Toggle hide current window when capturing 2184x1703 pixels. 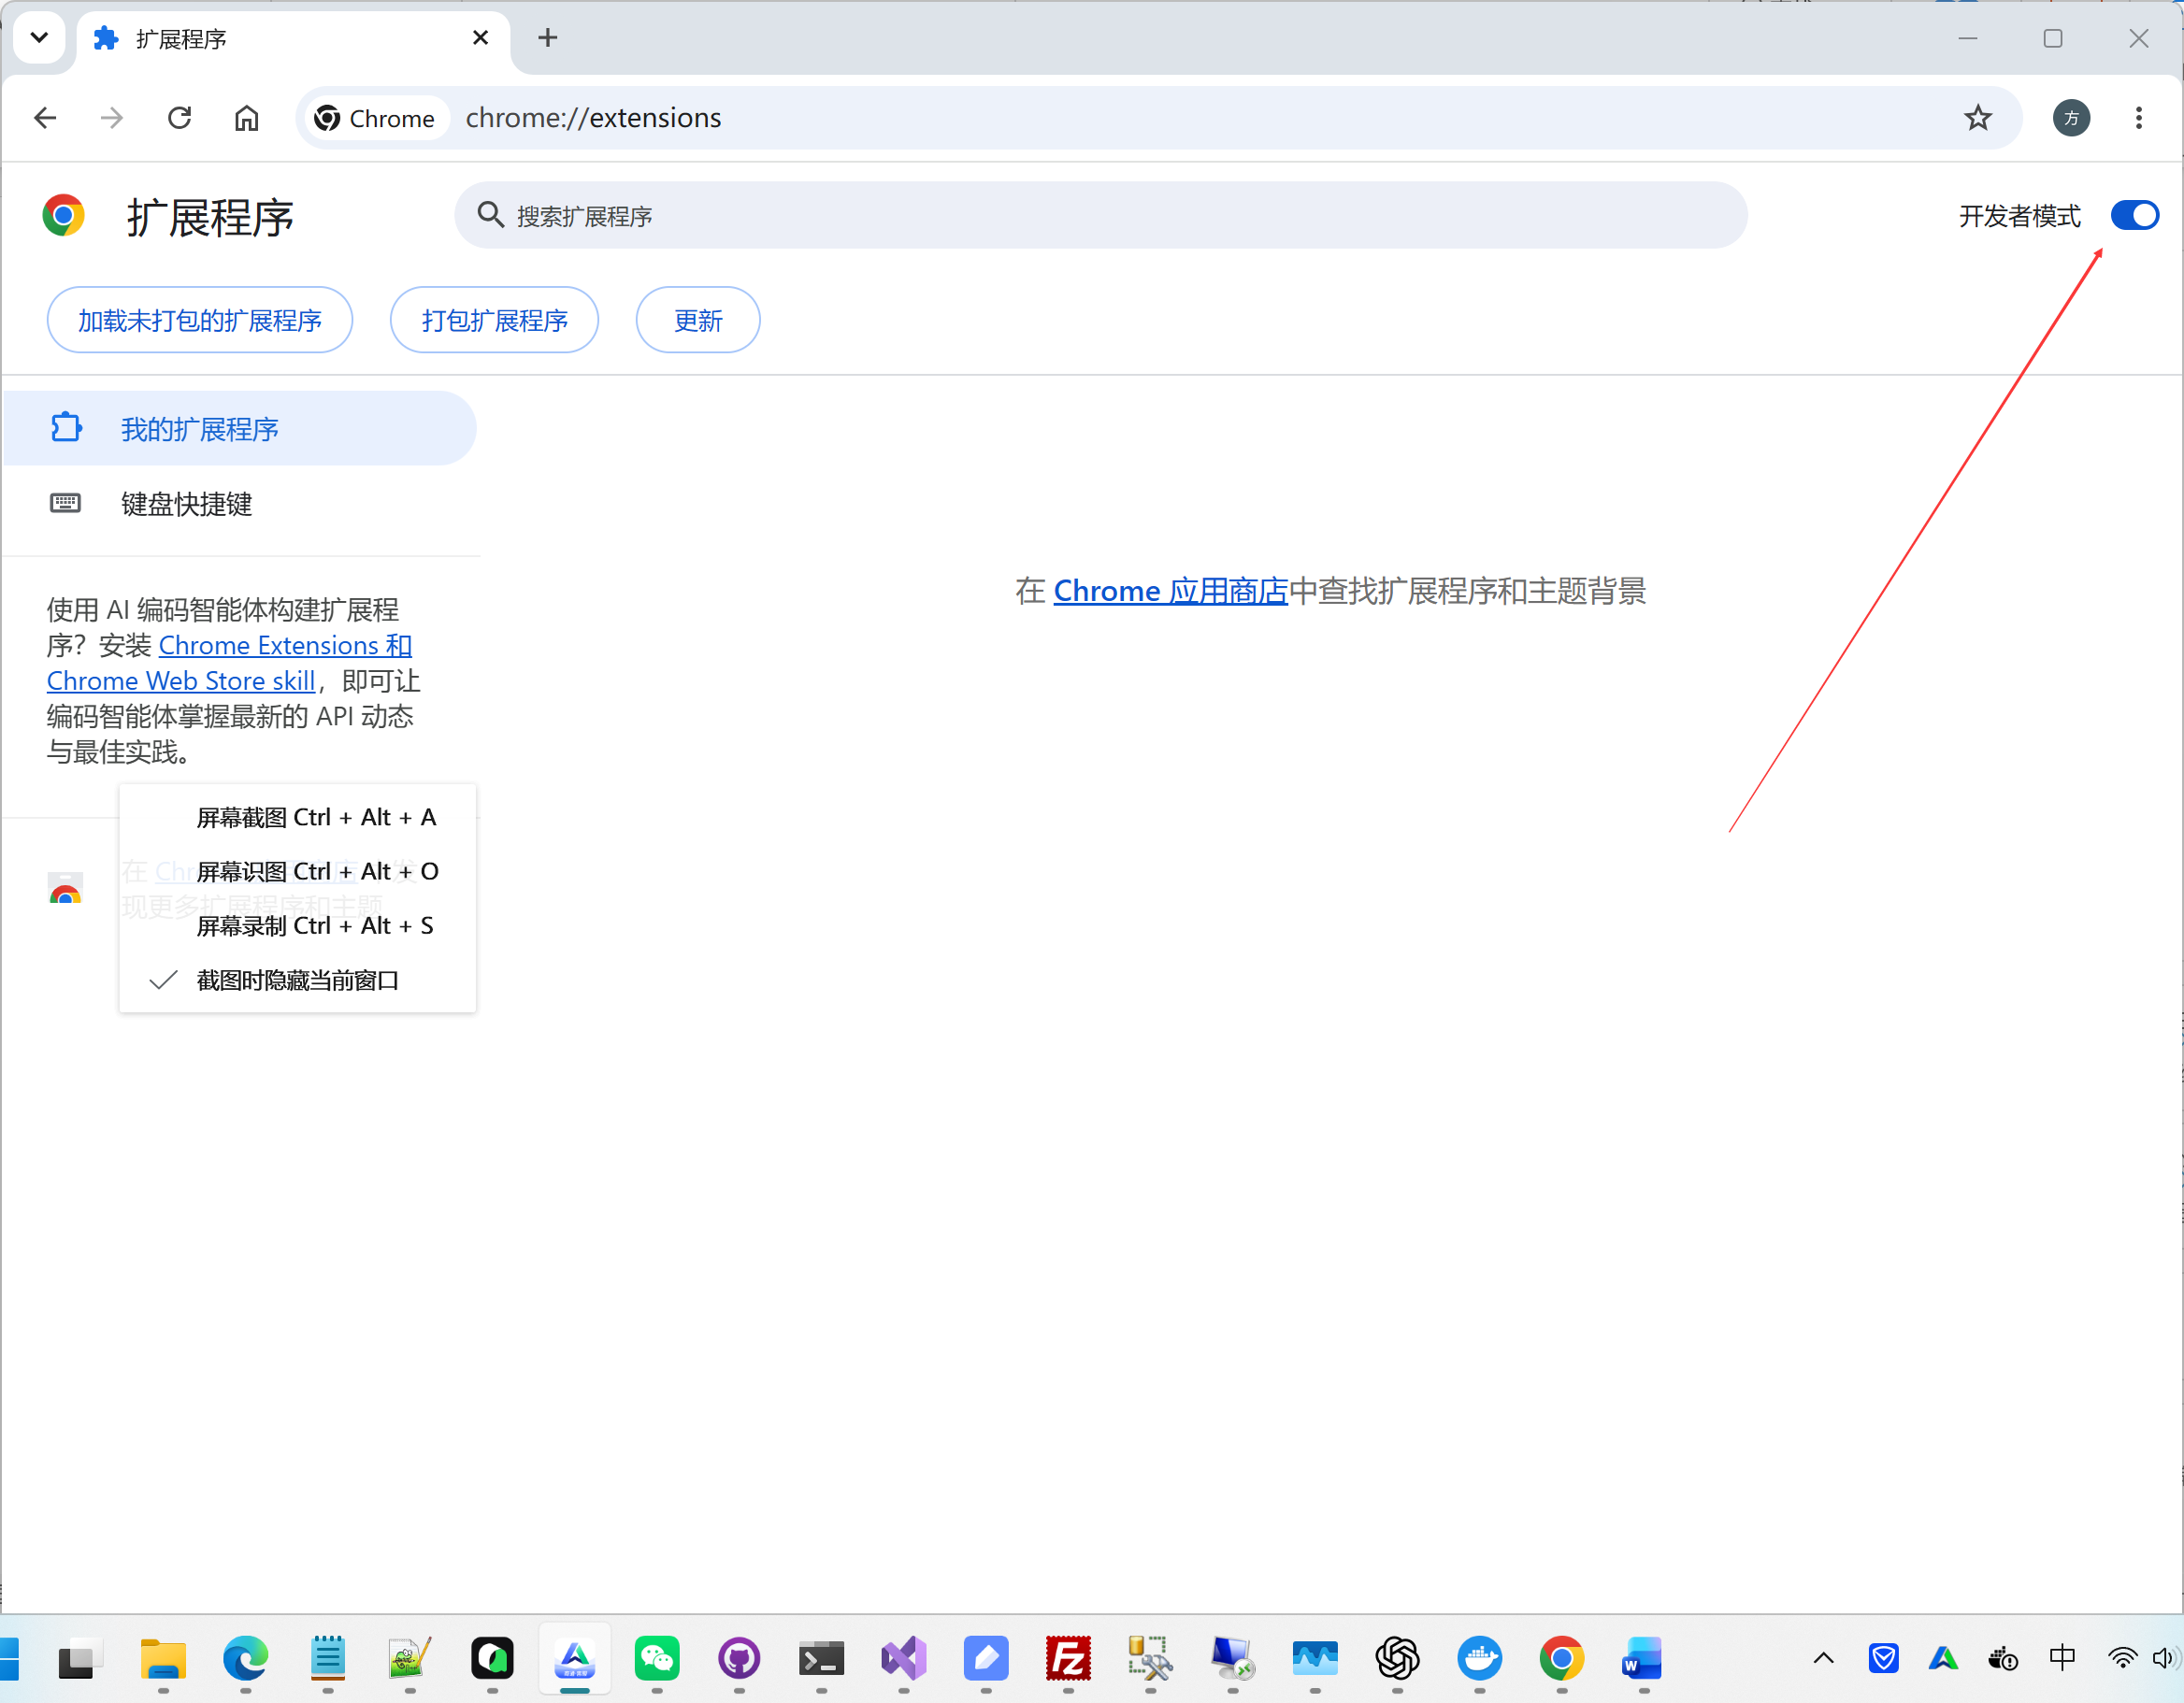point(298,980)
